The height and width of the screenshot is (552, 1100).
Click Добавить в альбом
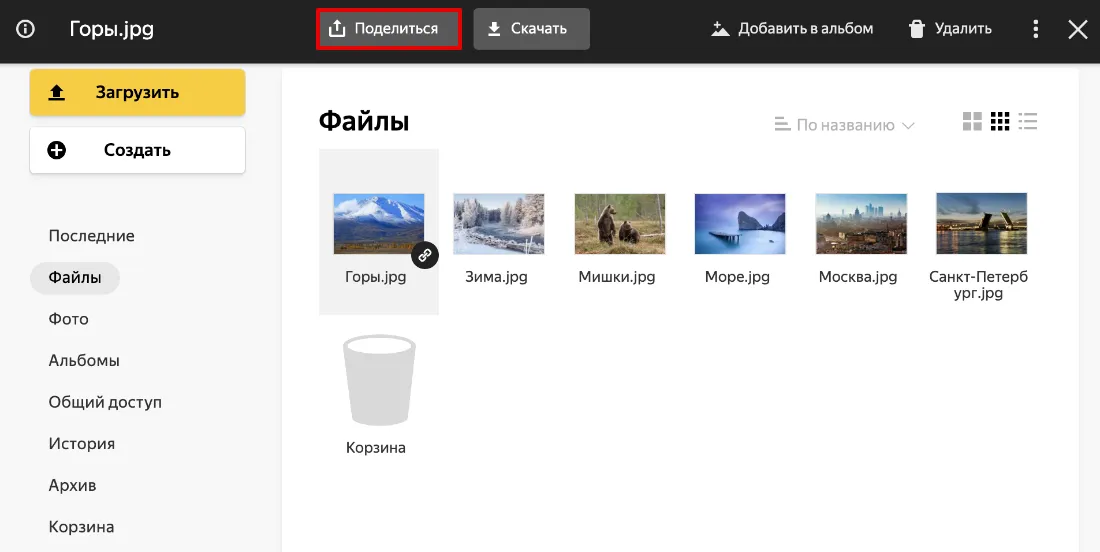792,29
